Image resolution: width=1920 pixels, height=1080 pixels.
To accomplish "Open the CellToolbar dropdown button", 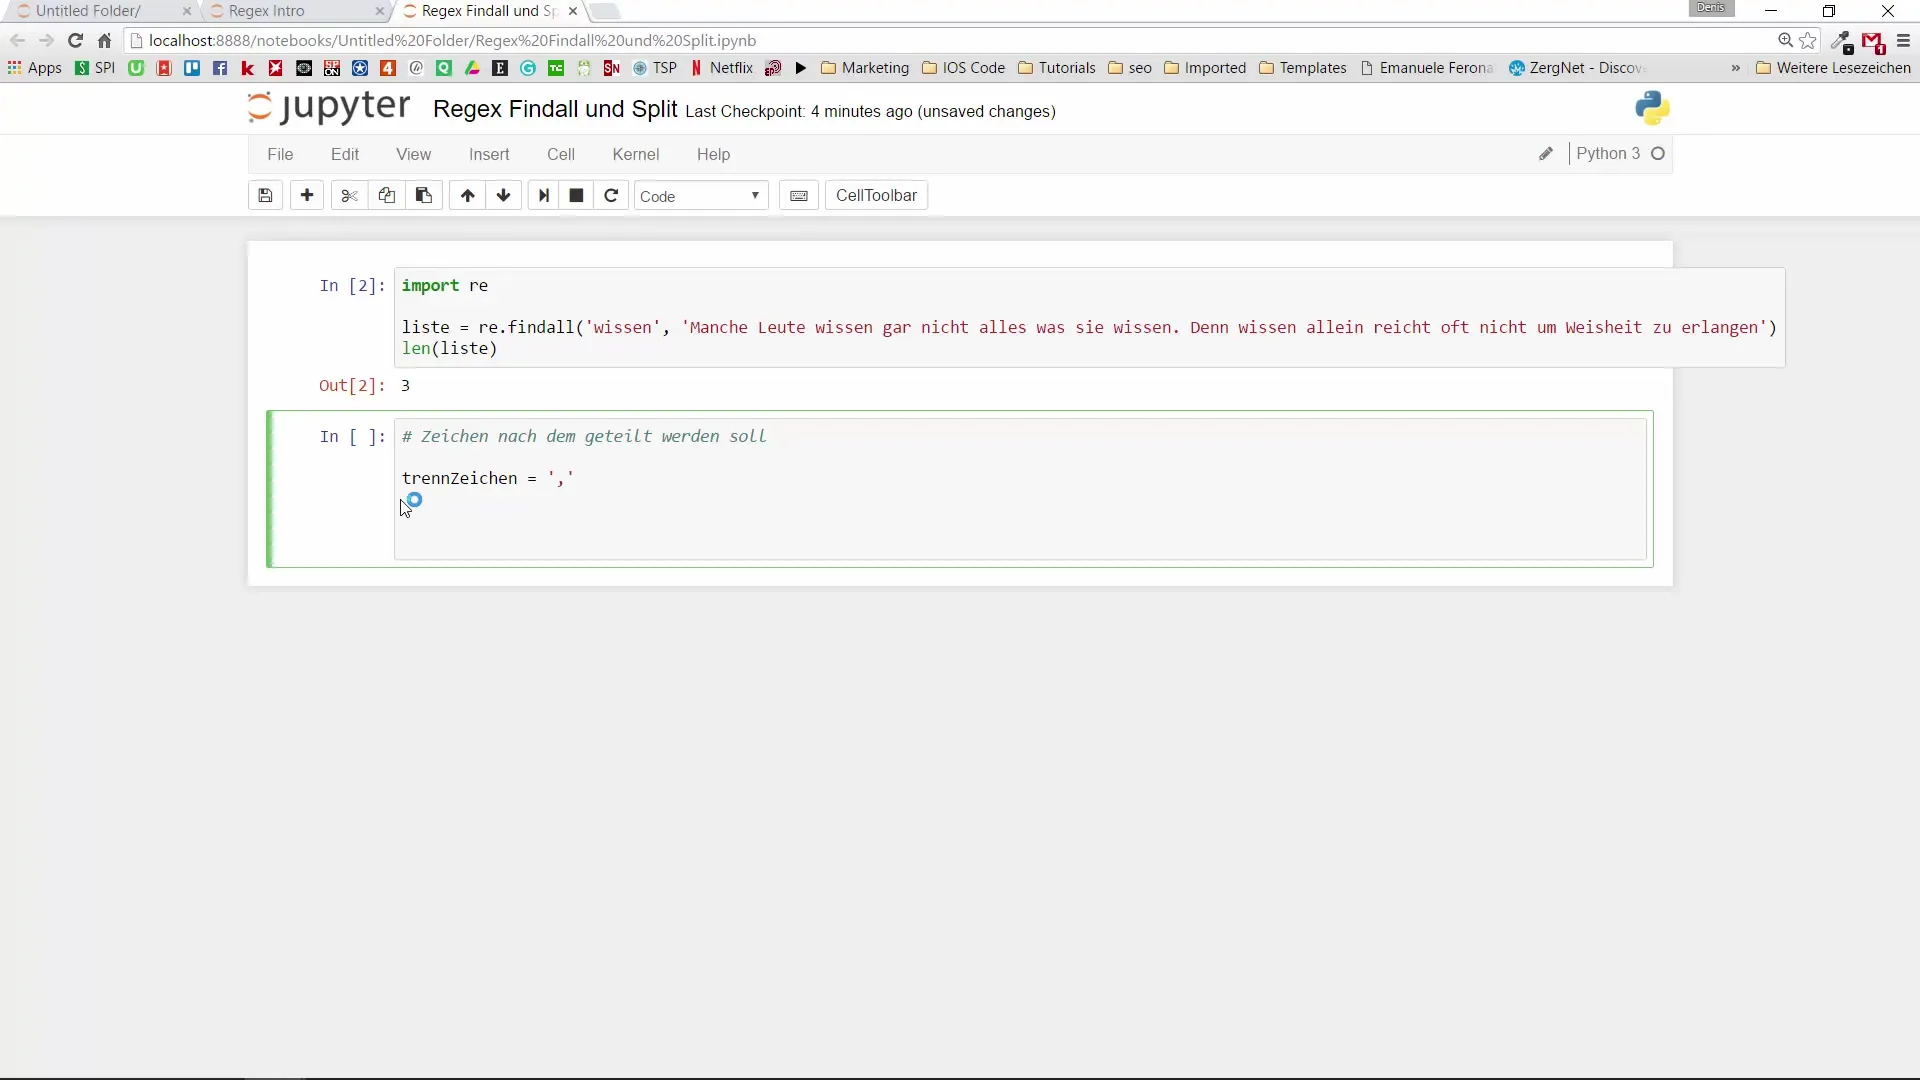I will click(876, 196).
